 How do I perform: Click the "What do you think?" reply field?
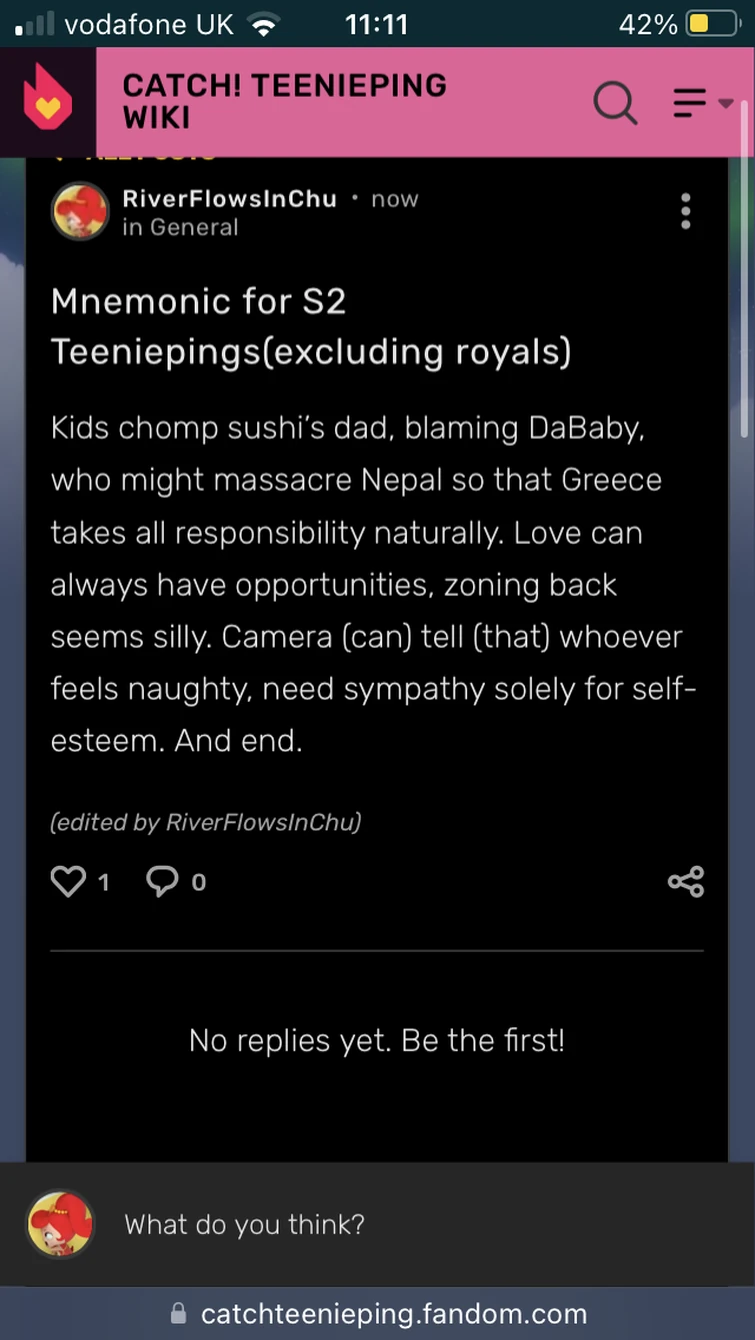pos(400,1224)
